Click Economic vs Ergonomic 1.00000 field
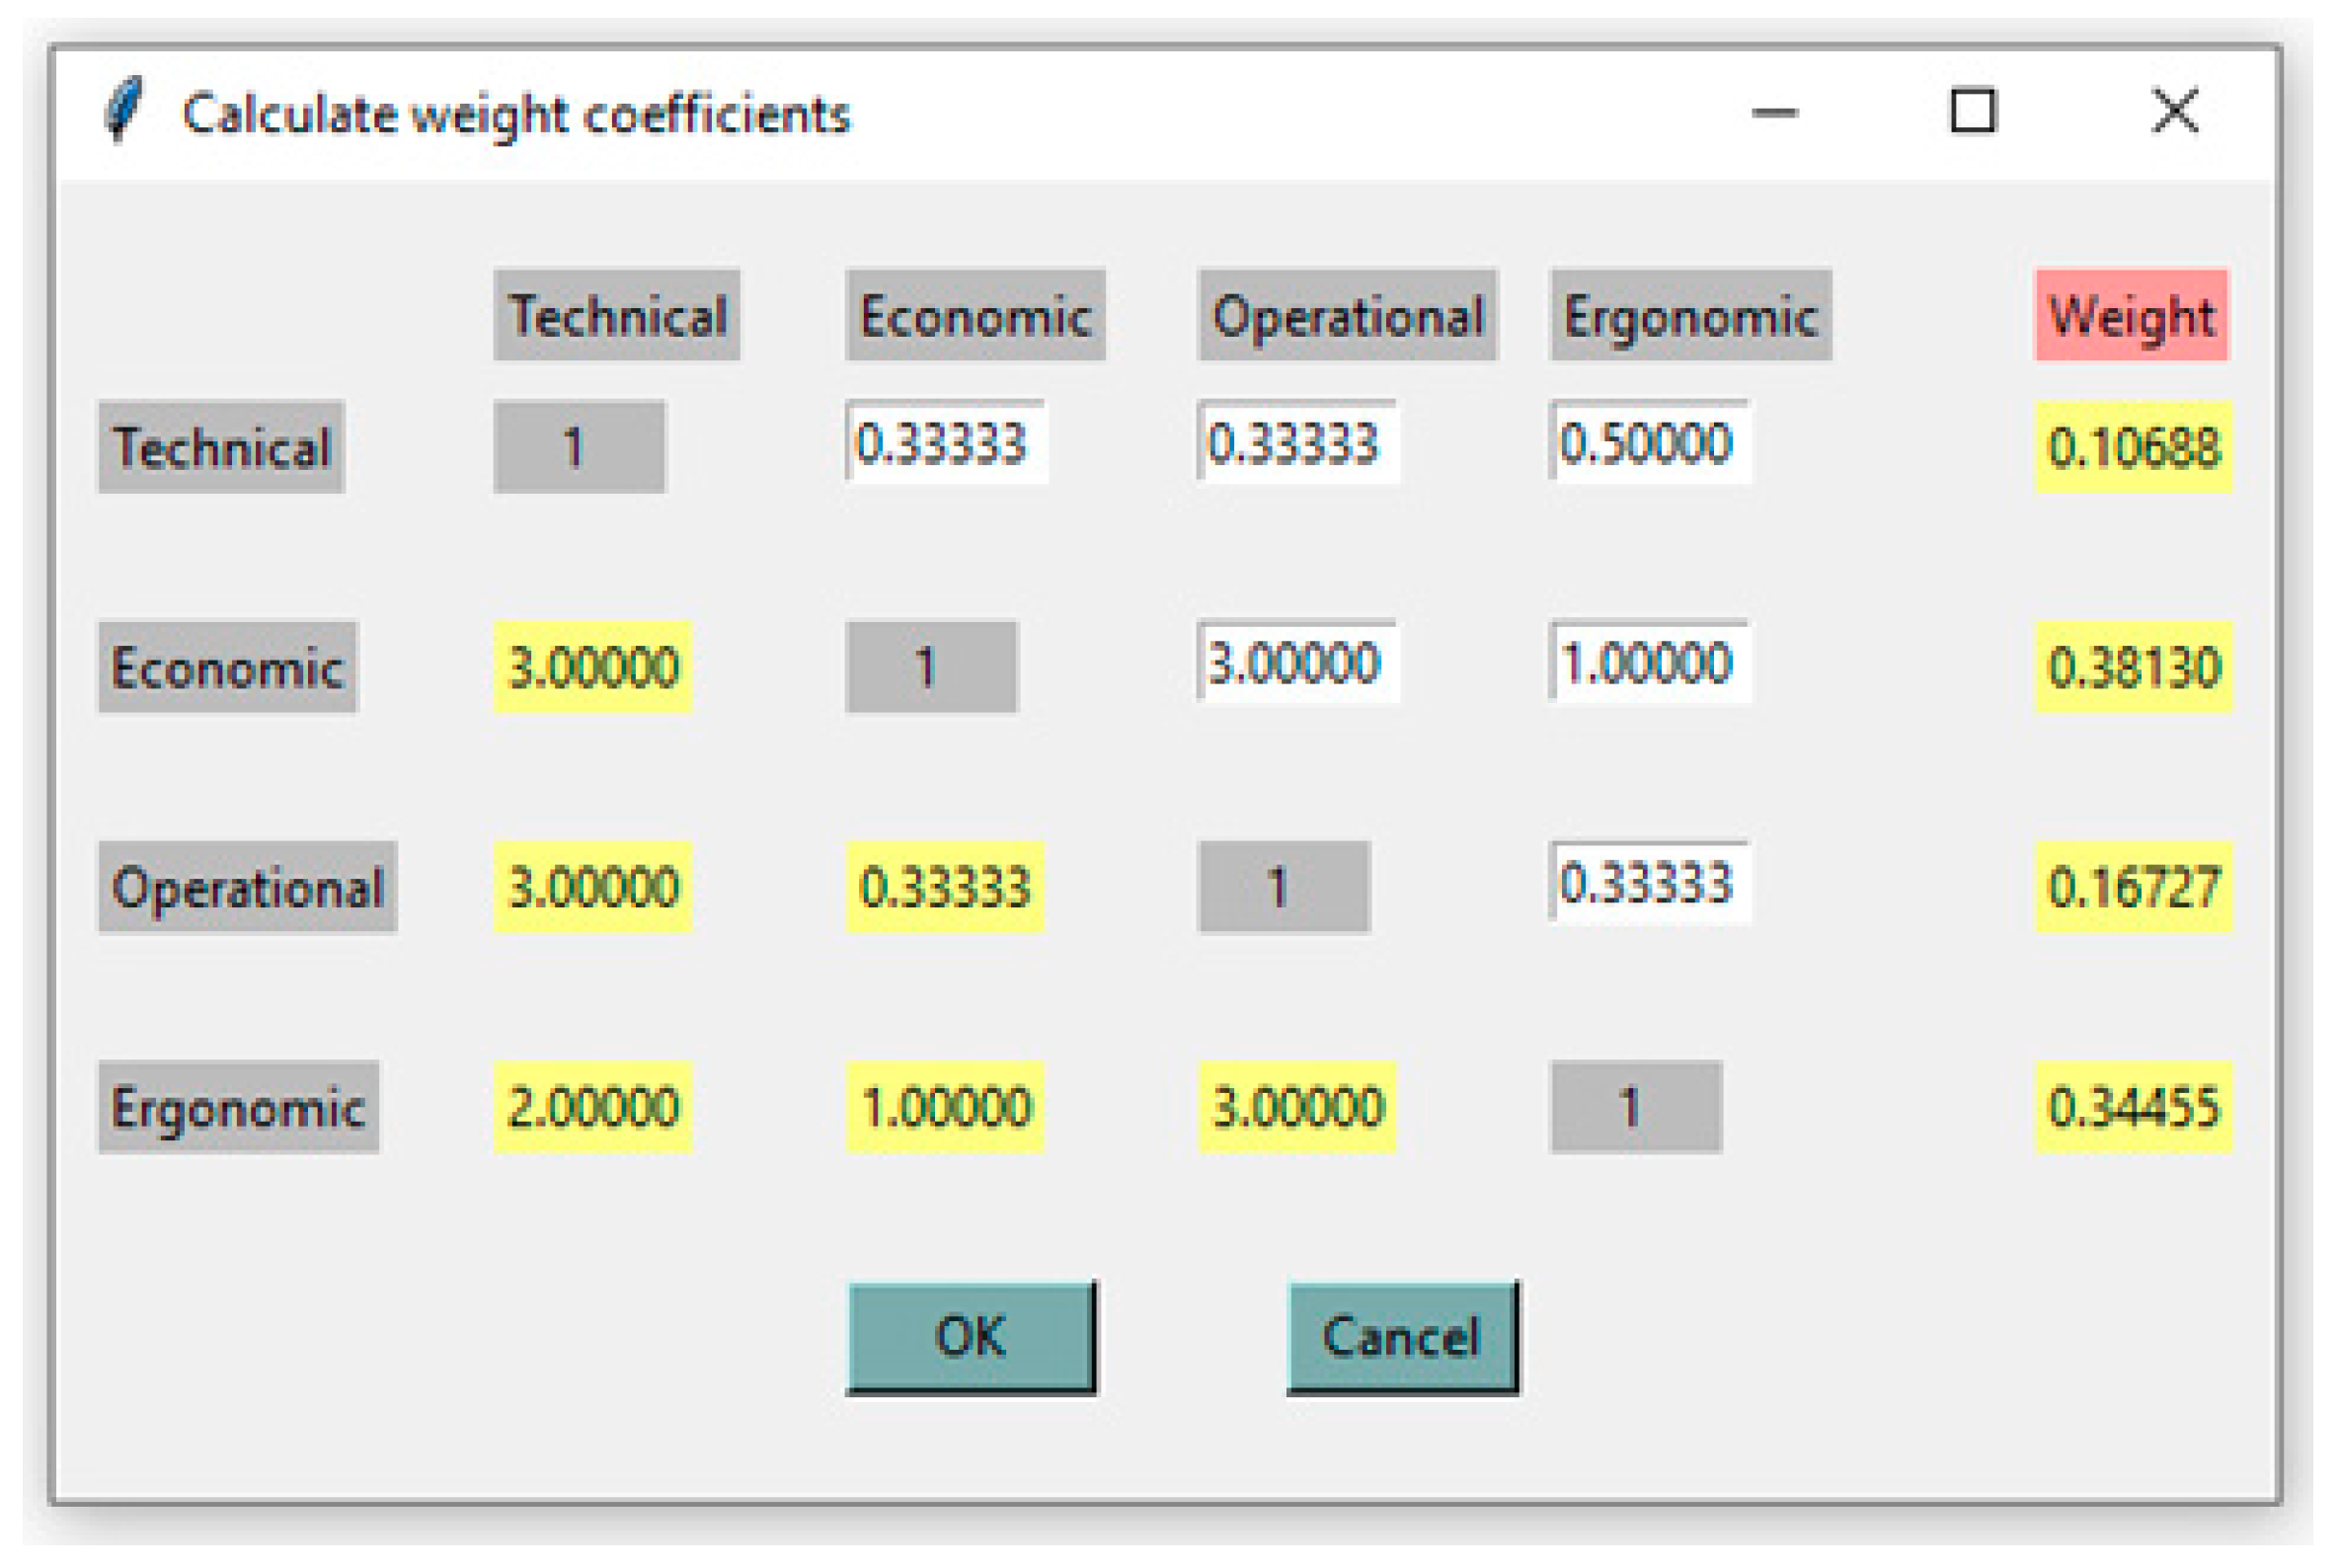This screenshot has width=2338, height=1568. (1649, 663)
